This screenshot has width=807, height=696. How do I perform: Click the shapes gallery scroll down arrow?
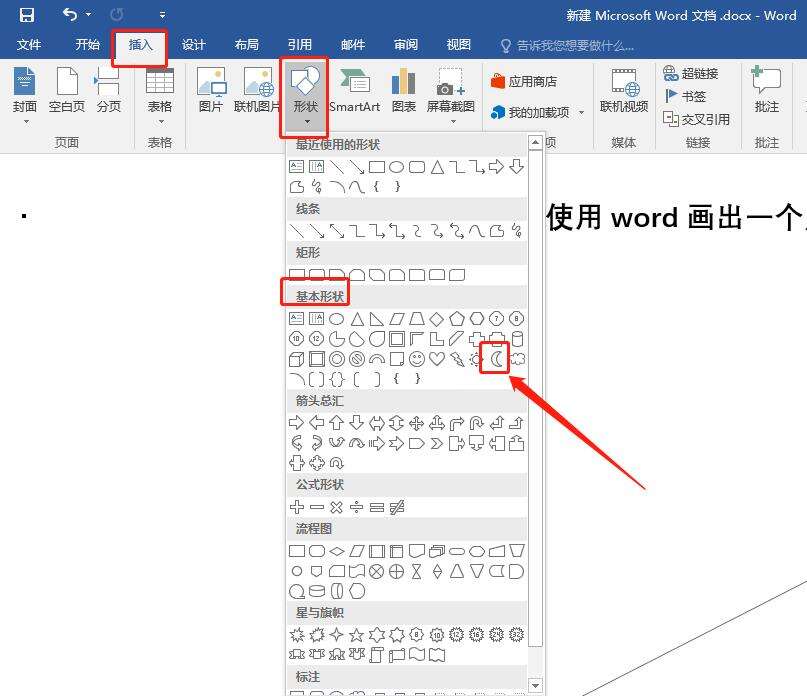click(x=535, y=686)
